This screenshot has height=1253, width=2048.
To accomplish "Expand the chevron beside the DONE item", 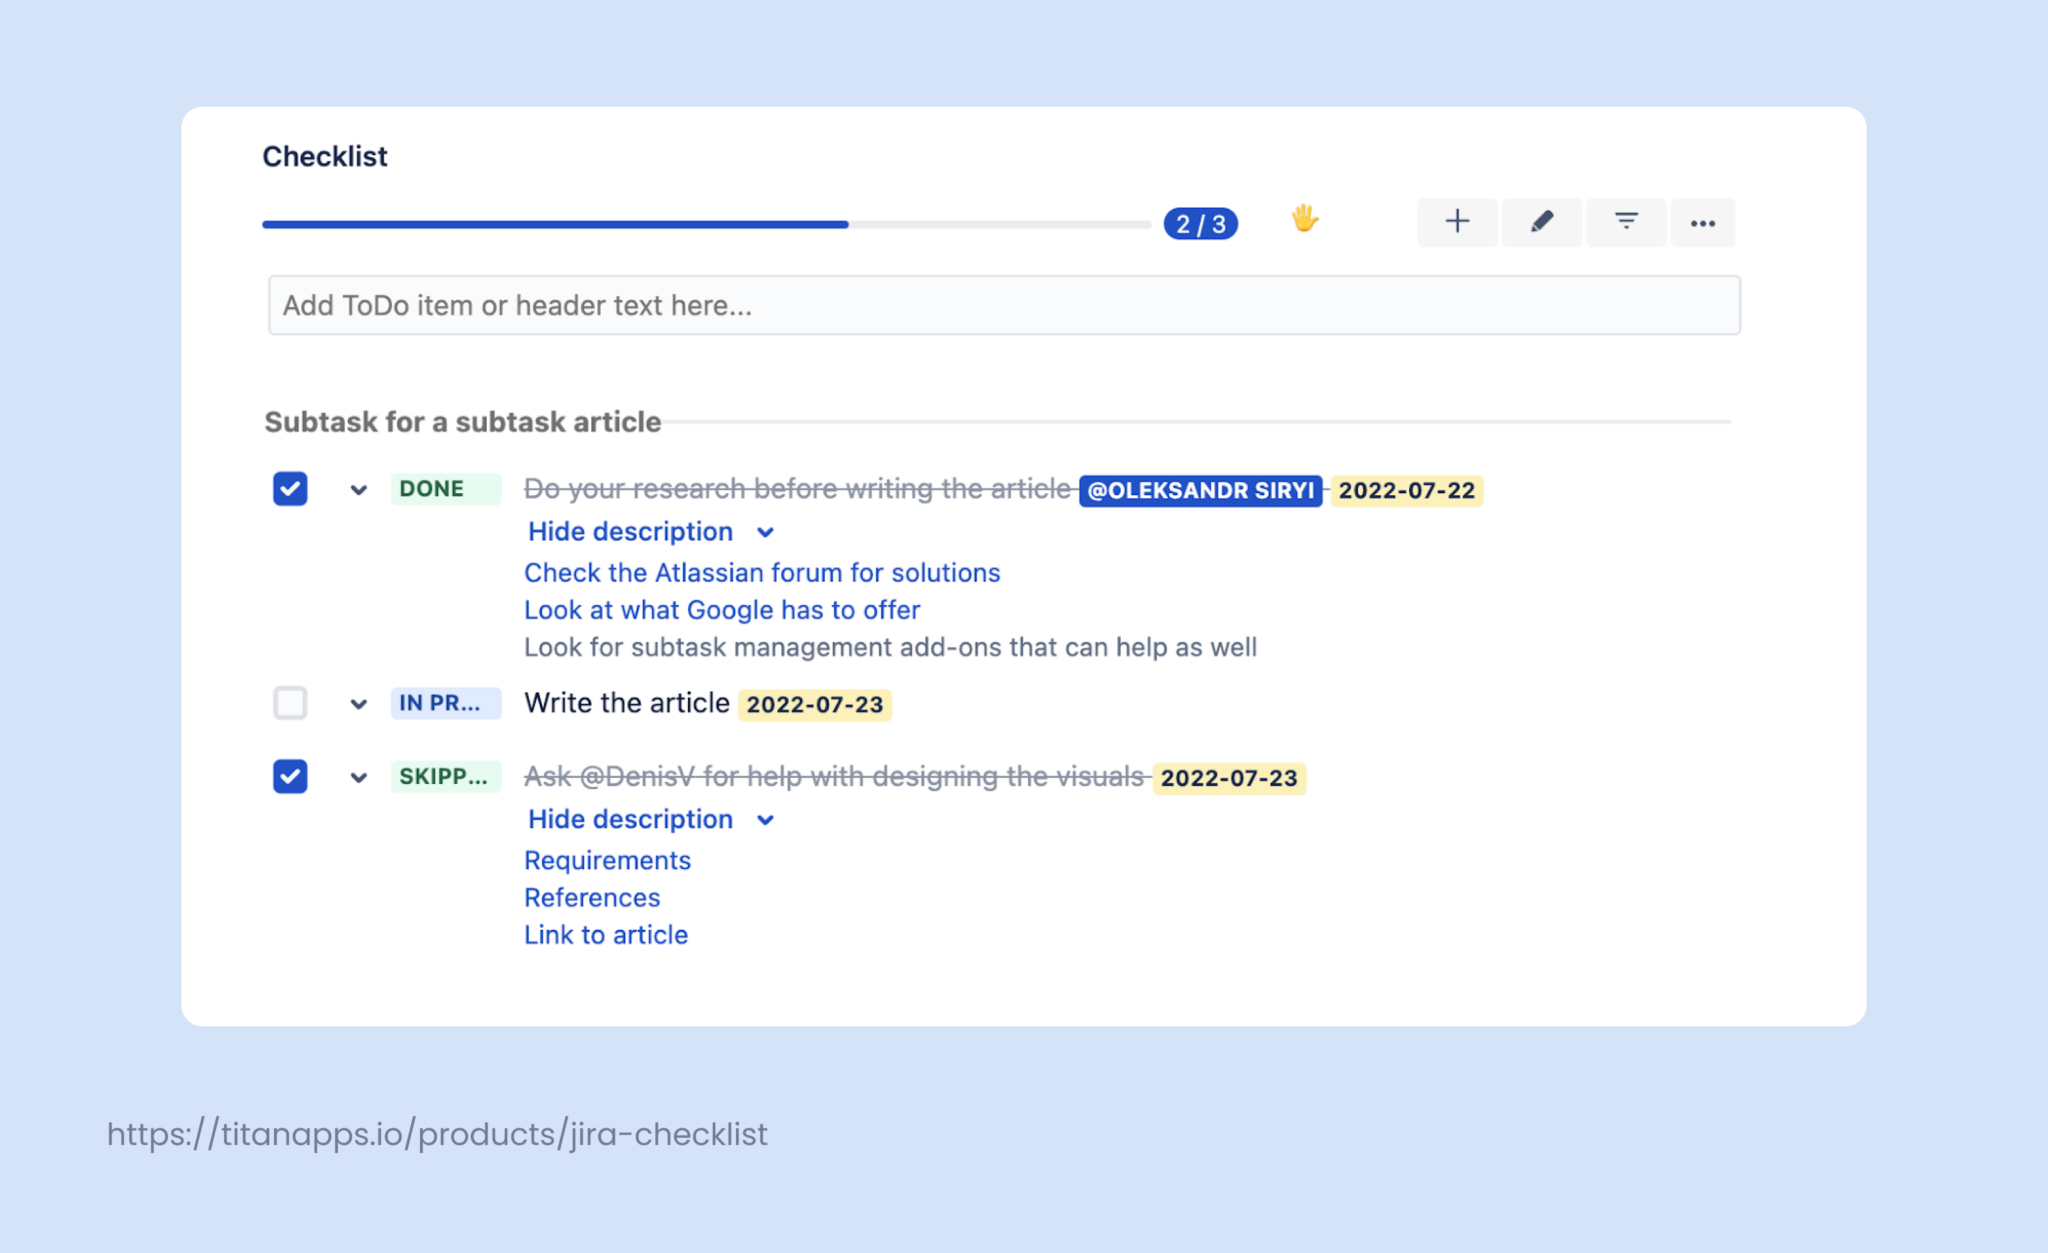I will coord(358,489).
